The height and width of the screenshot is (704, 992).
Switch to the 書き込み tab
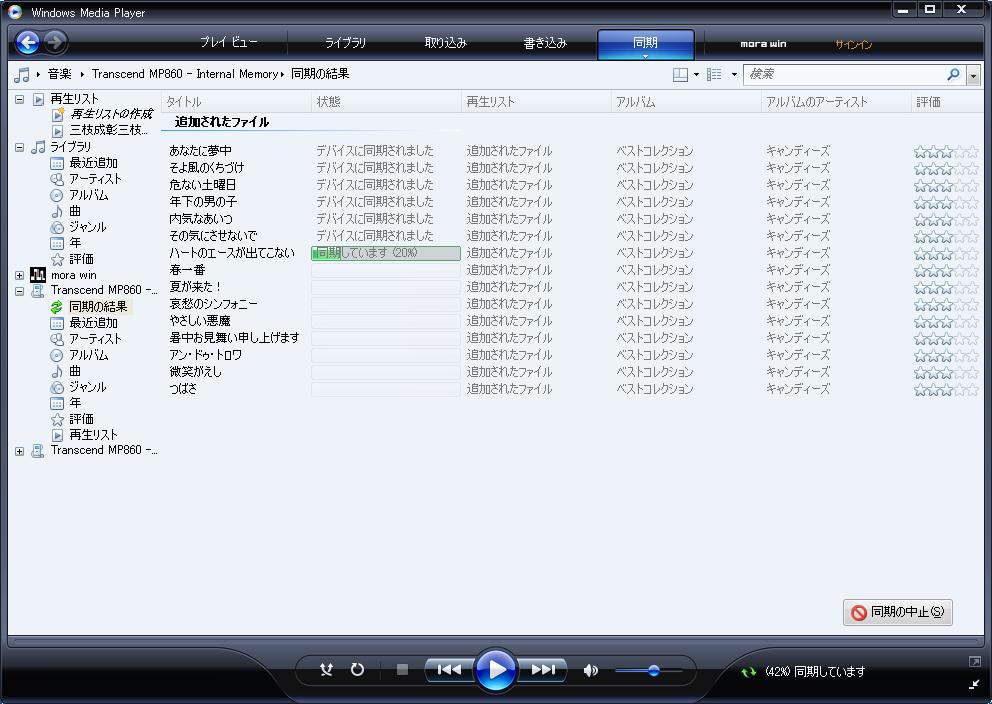click(x=545, y=42)
